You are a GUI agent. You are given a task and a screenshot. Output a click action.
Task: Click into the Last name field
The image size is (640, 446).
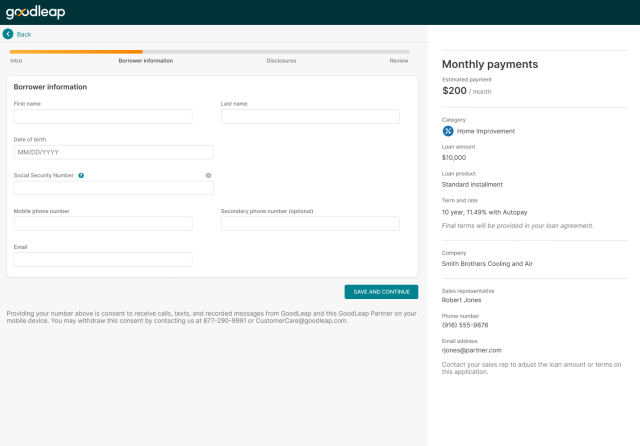click(x=310, y=117)
